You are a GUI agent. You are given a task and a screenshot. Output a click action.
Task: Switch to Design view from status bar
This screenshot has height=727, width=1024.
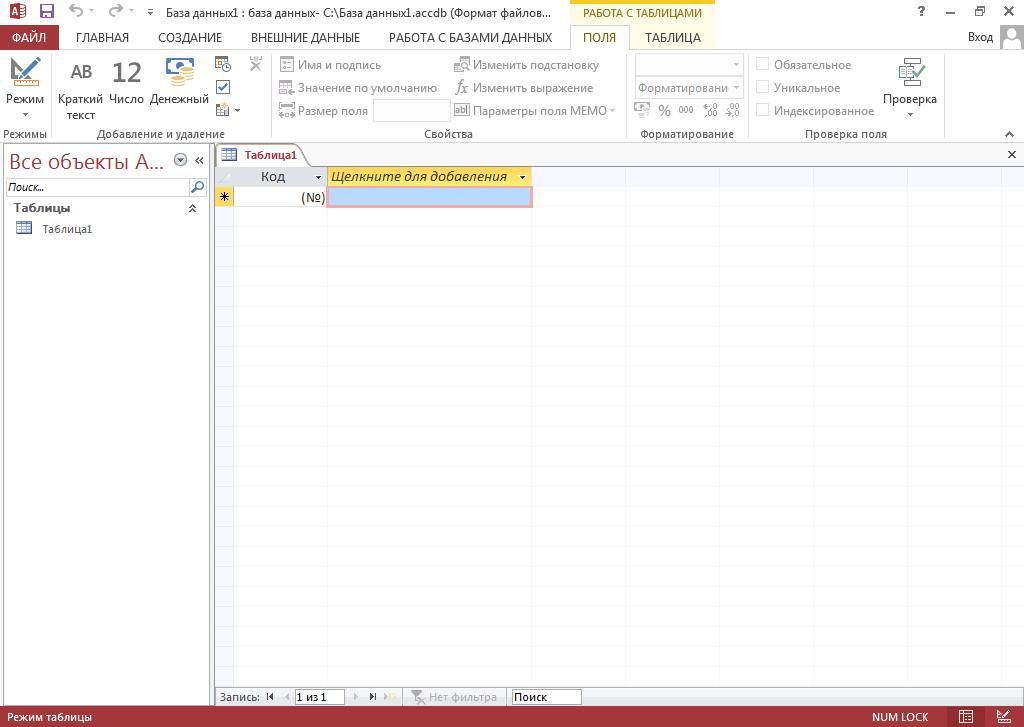[1002, 717]
